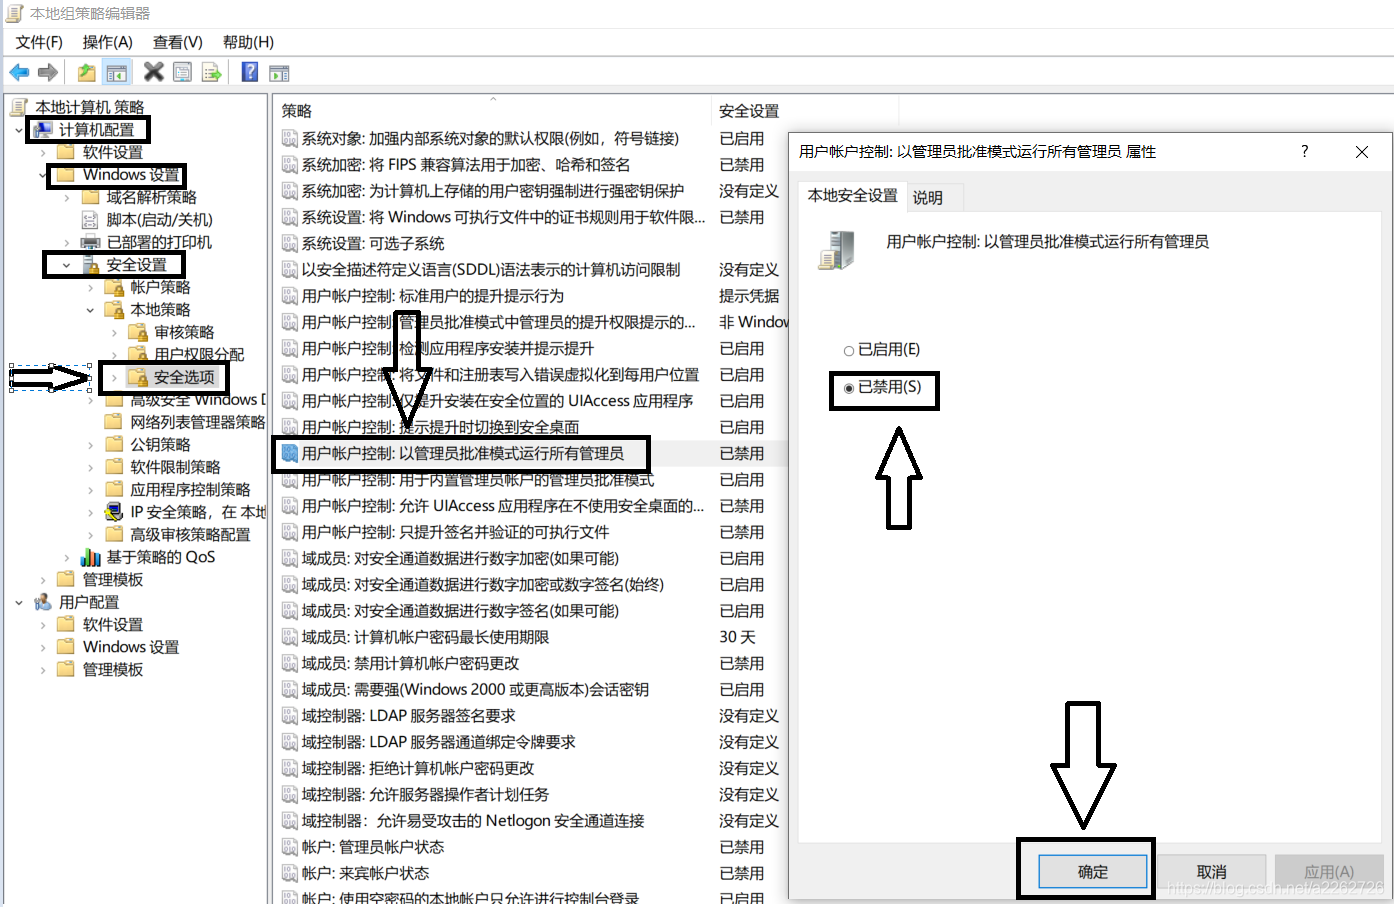The image size is (1394, 907).
Task: Open the 帮助(H) menu
Action: click(x=248, y=42)
